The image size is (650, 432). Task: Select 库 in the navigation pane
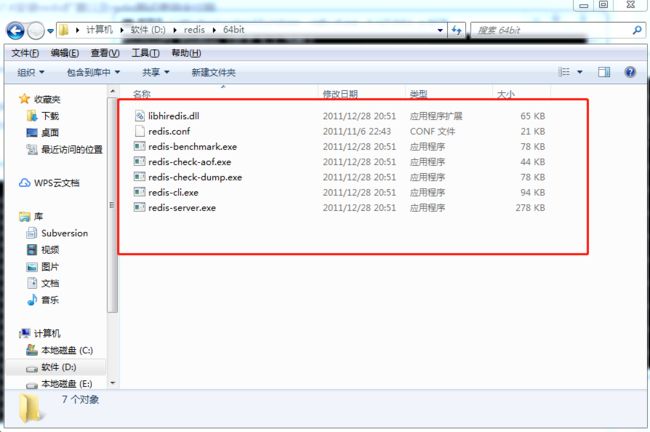pyautogui.click(x=38, y=216)
